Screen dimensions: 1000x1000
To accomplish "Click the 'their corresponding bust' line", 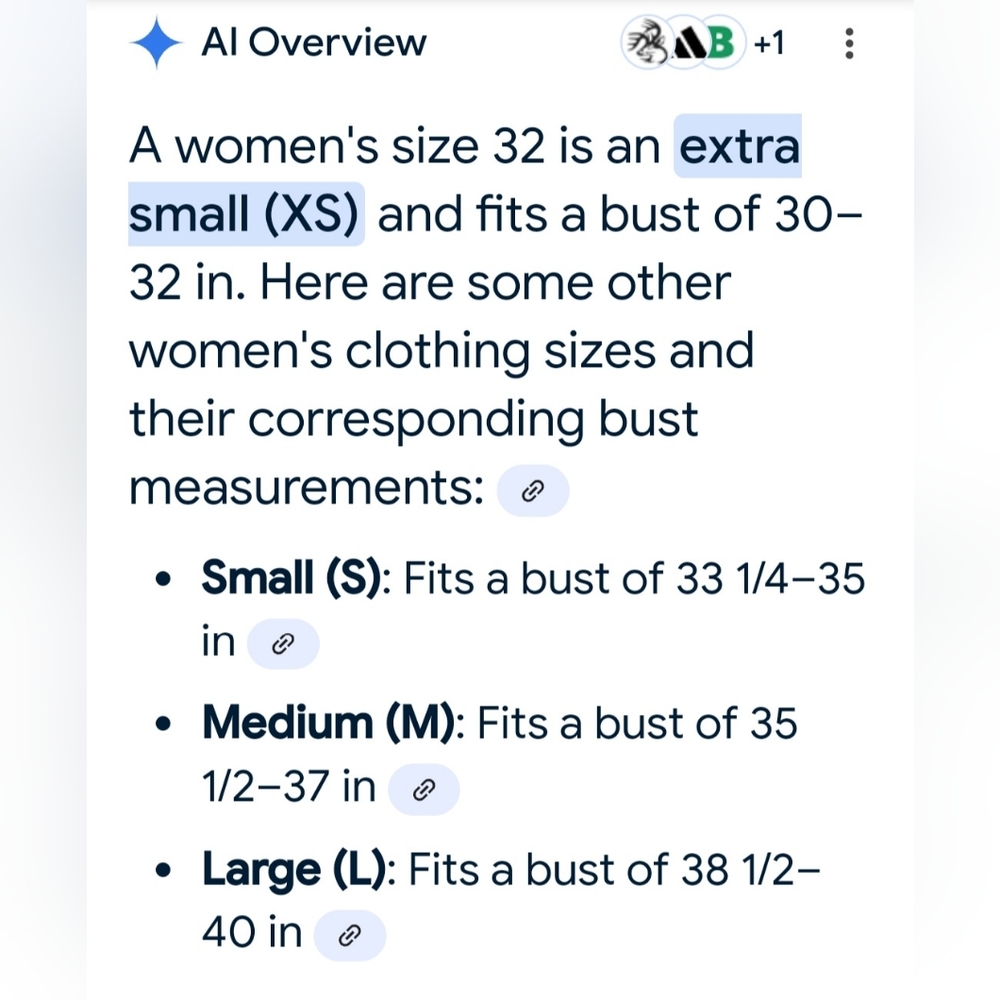I will [x=413, y=419].
